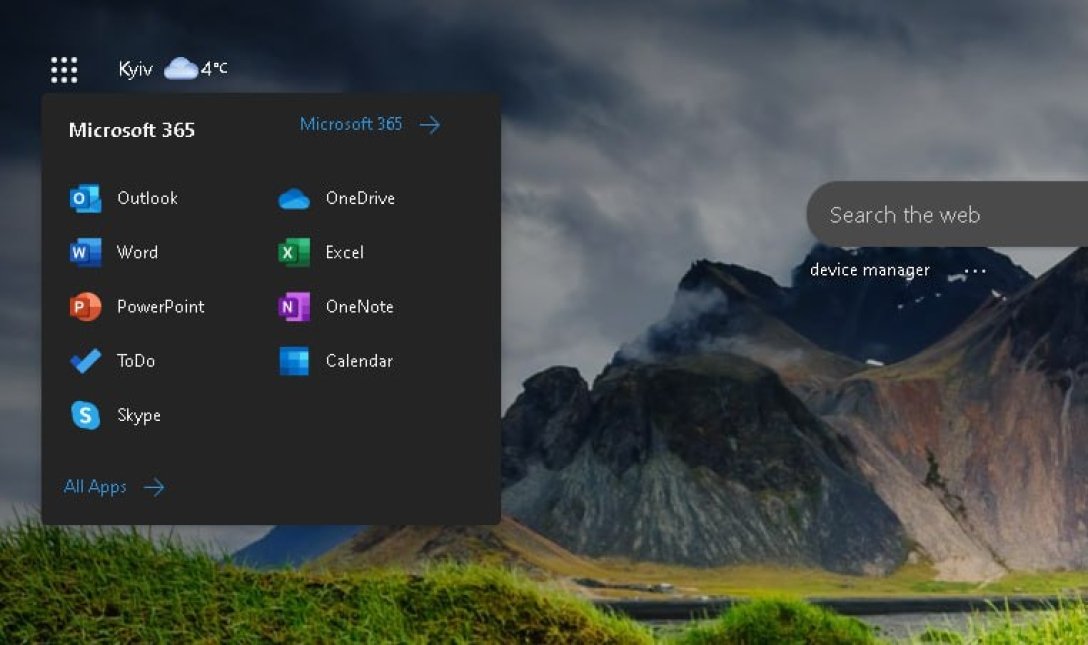Click the ToDo checkmark icon
This screenshot has width=1088, height=645.
(85, 361)
